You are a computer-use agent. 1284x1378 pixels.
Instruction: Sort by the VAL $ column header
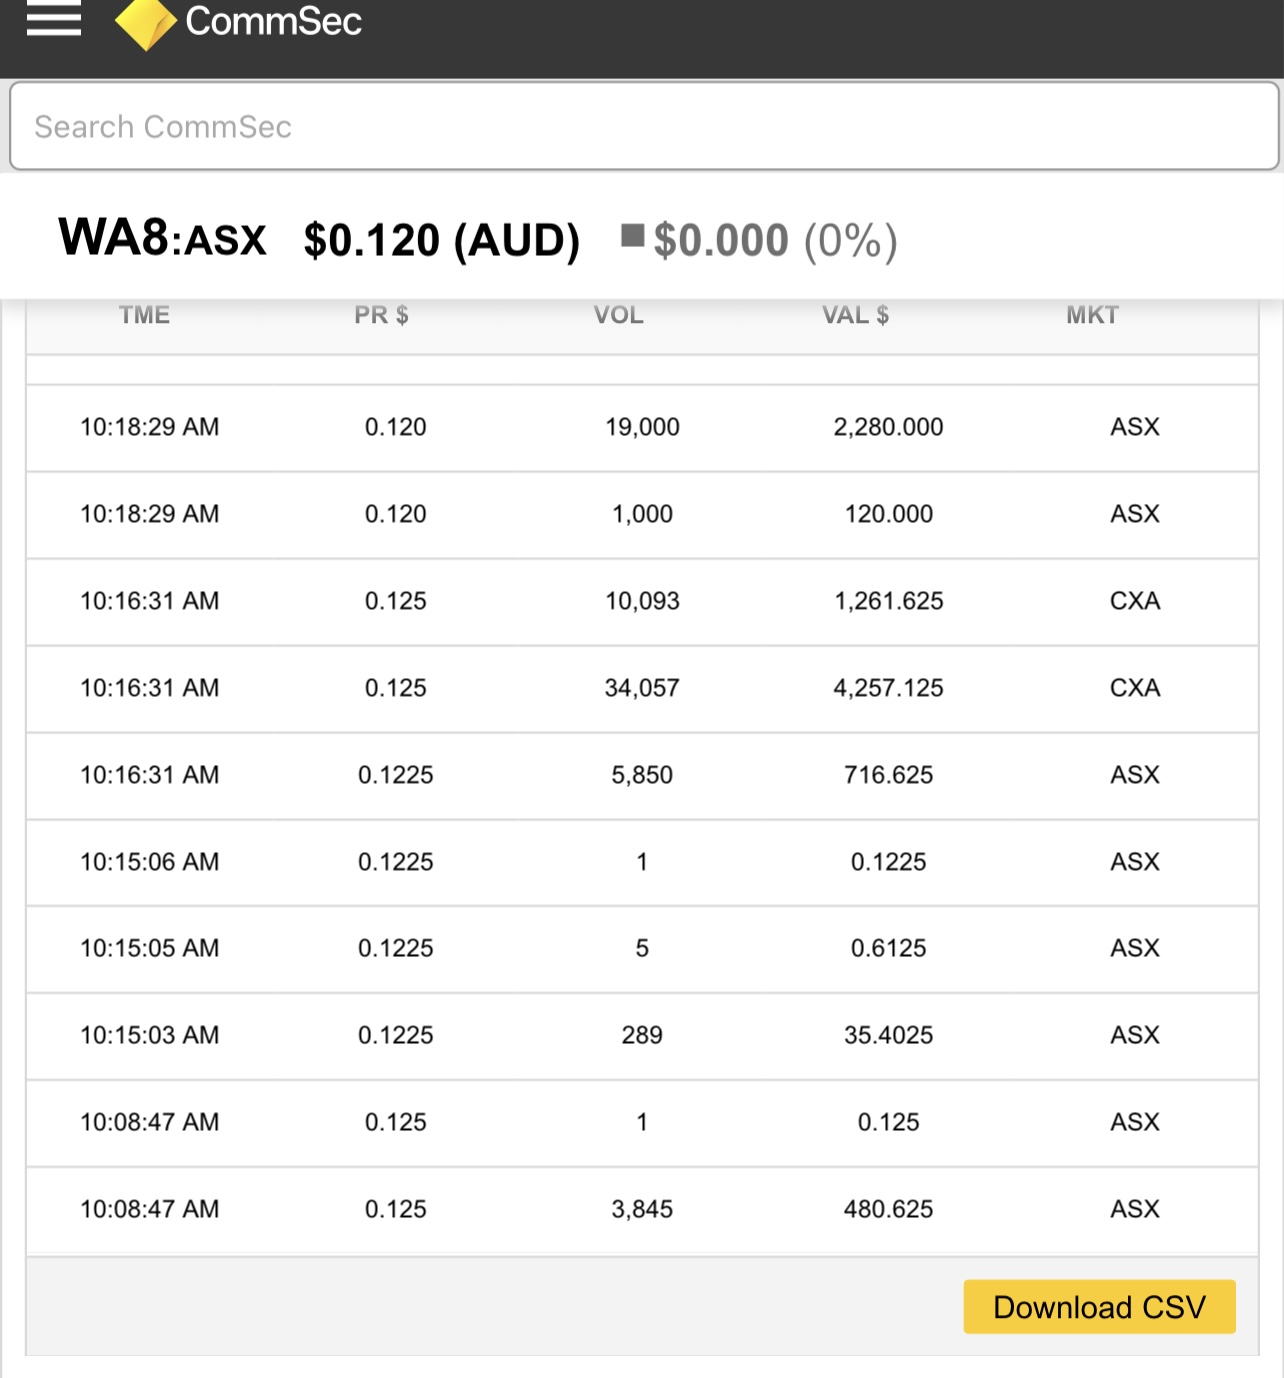(x=855, y=315)
